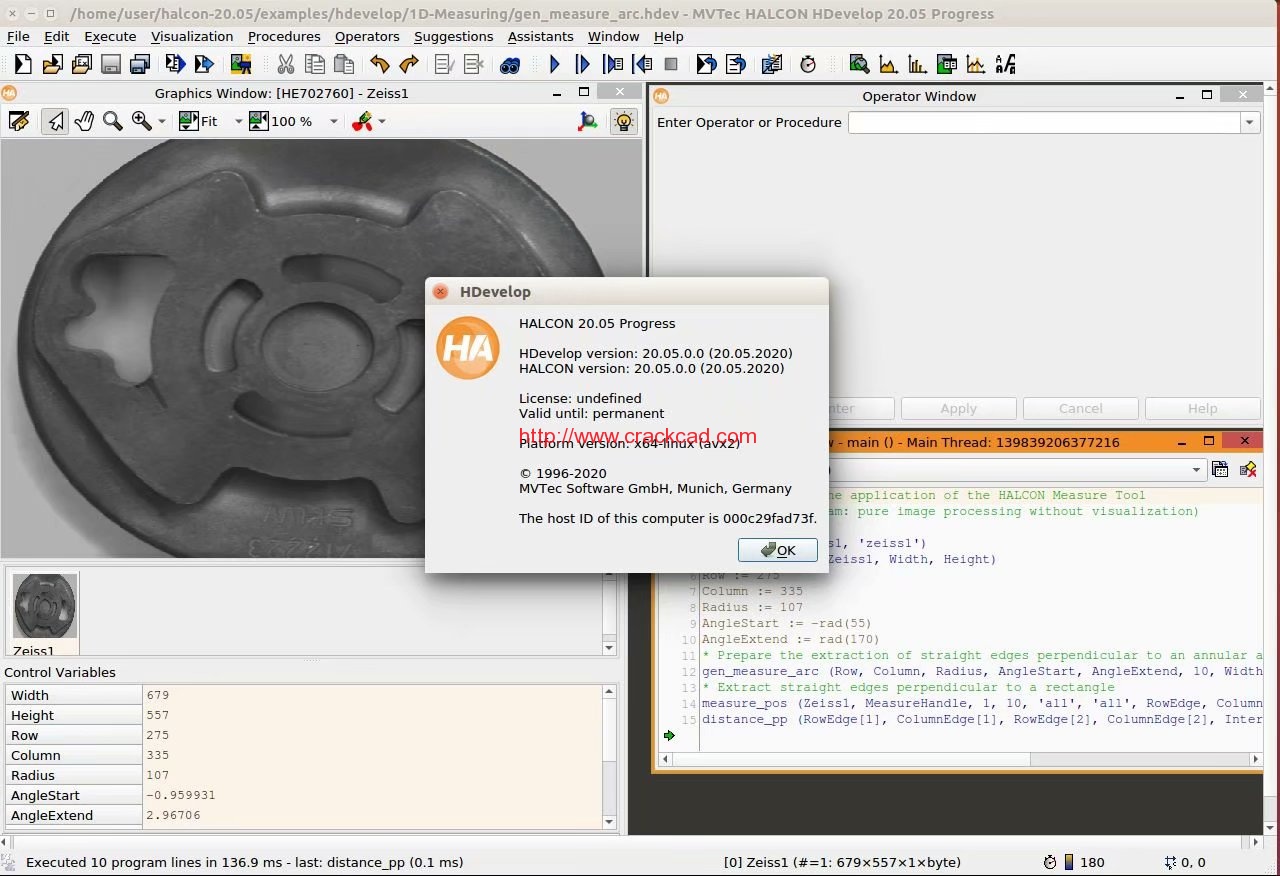
Task: Click the Save program disk icon
Action: tap(111, 64)
